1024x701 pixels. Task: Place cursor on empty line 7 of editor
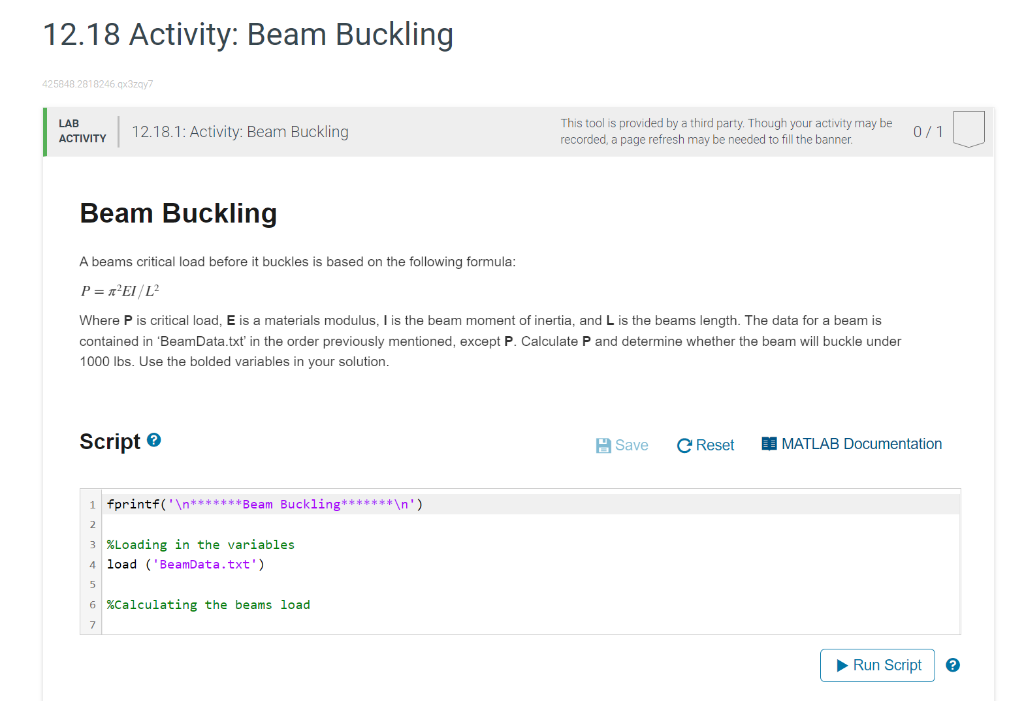click(x=530, y=625)
